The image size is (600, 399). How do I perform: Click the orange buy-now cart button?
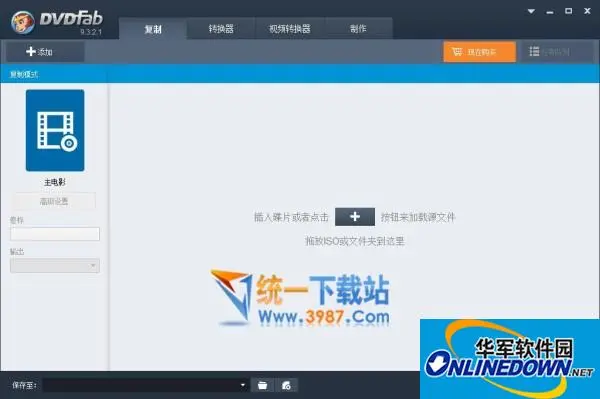coord(479,52)
